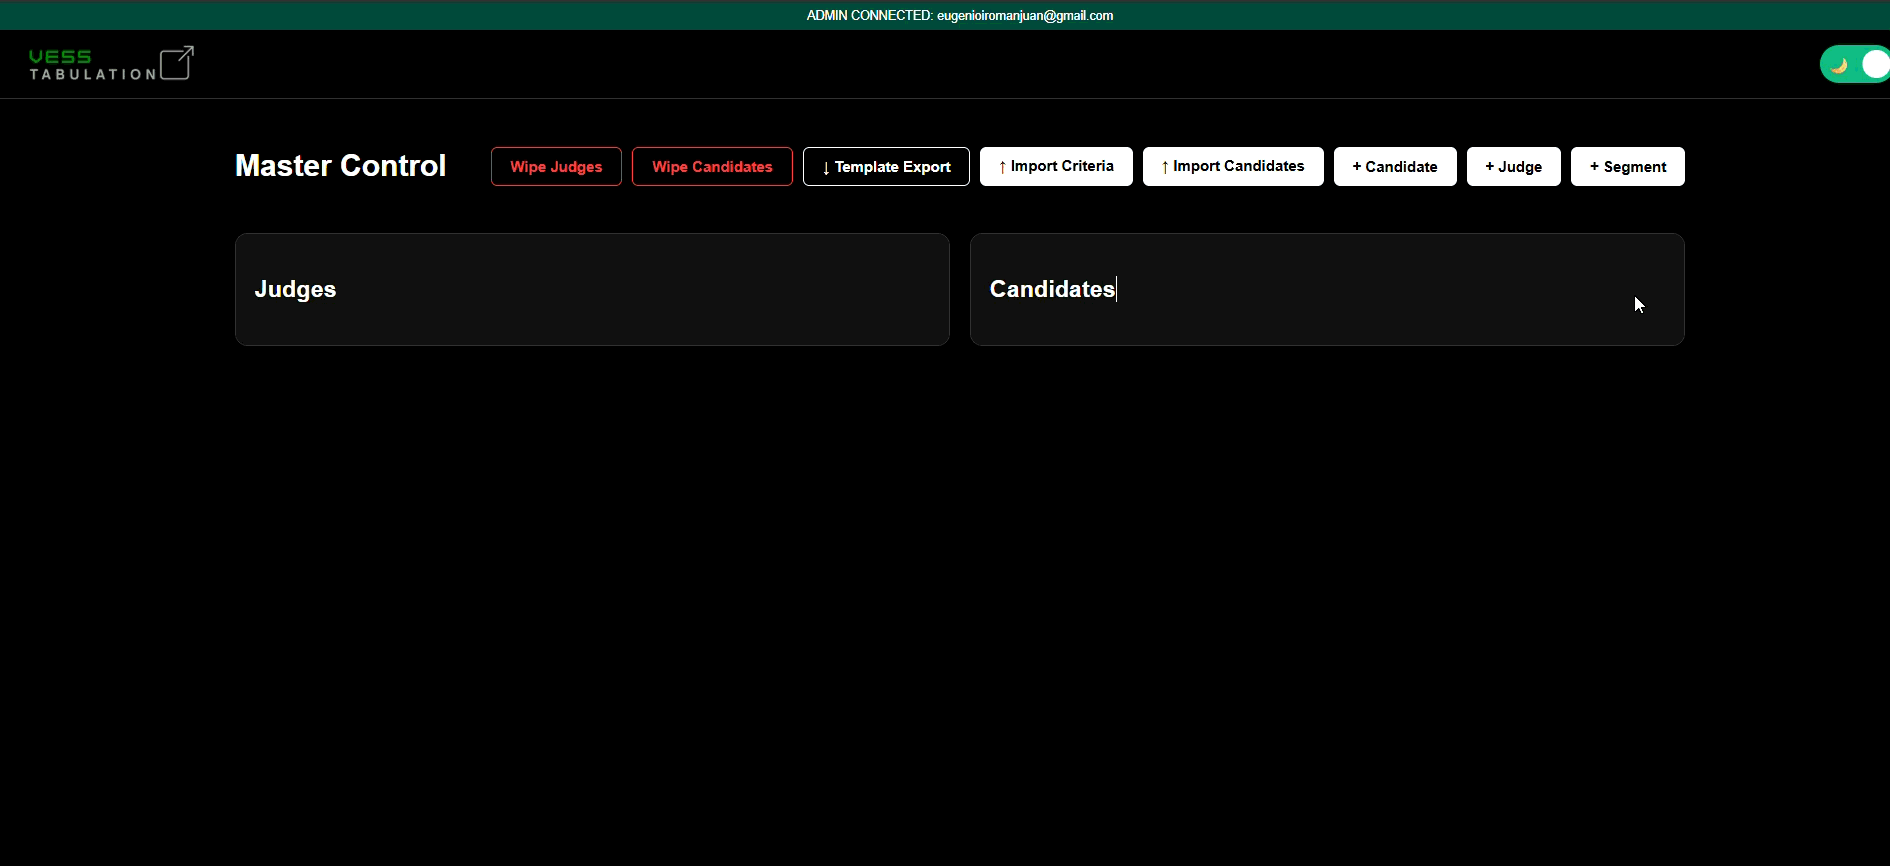Select the Judges panel heading
This screenshot has height=866, width=1890.
(x=295, y=289)
